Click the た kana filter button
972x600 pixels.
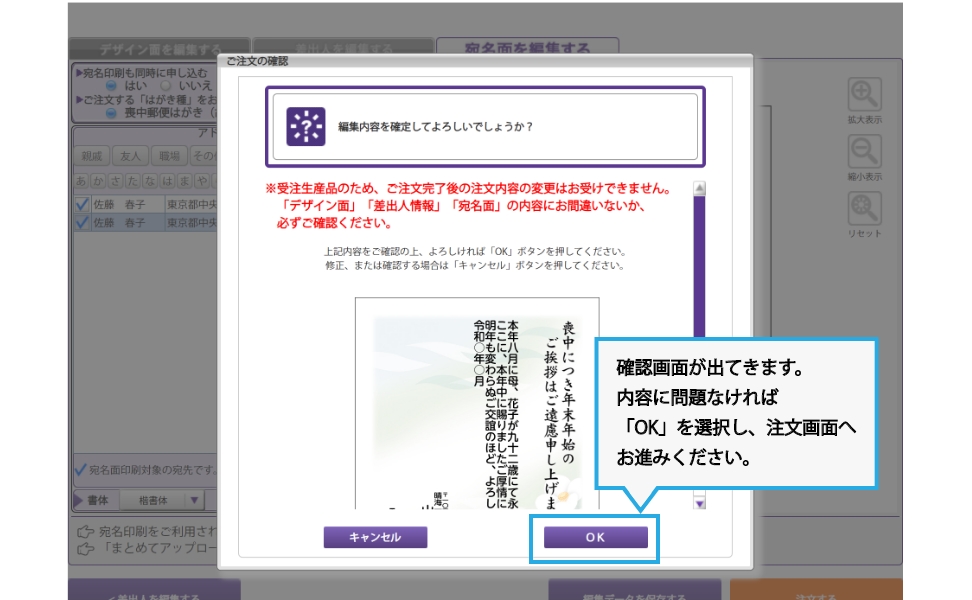[133, 181]
